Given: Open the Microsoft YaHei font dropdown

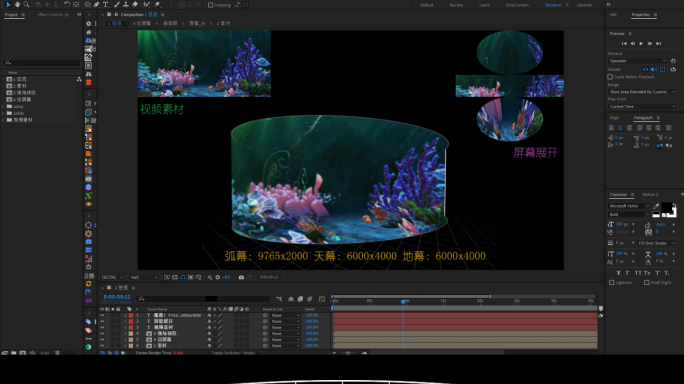Looking at the screenshot, I should point(629,206).
